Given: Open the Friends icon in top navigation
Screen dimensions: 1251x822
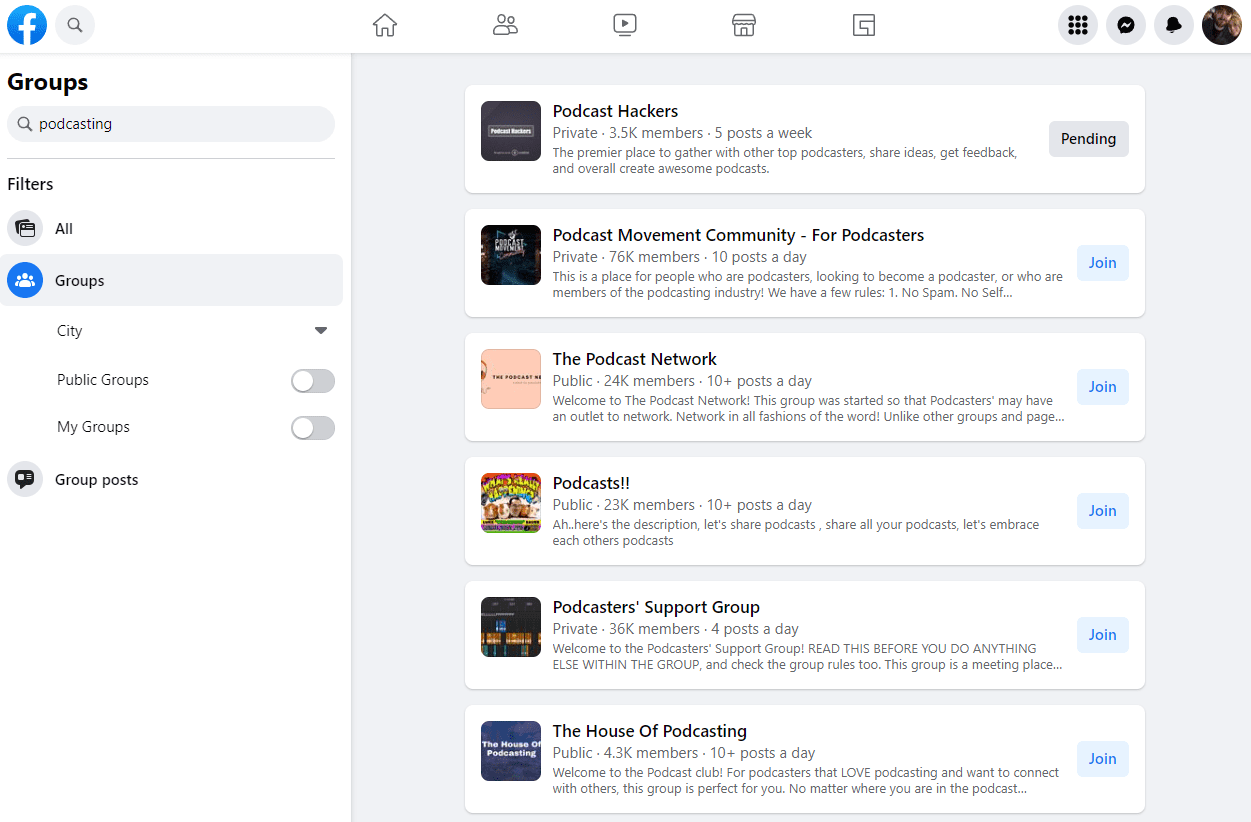Looking at the screenshot, I should (505, 25).
